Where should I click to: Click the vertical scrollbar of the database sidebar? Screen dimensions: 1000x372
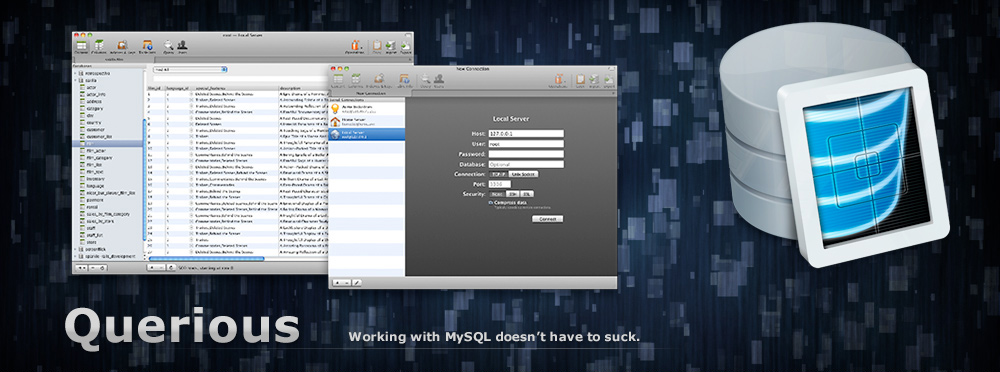(x=144, y=180)
